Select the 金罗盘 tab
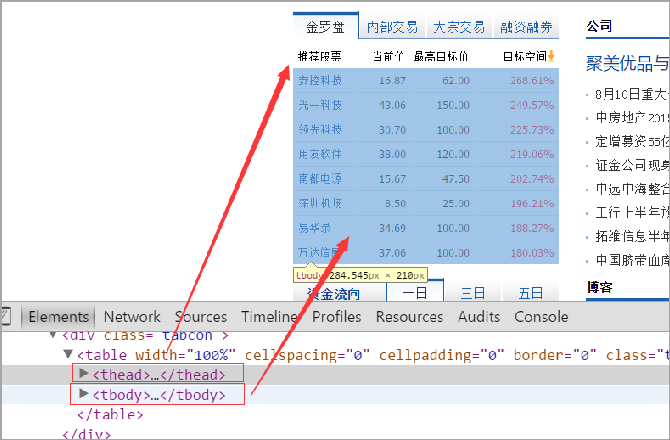Image resolution: width=670 pixels, height=440 pixels. (324, 27)
